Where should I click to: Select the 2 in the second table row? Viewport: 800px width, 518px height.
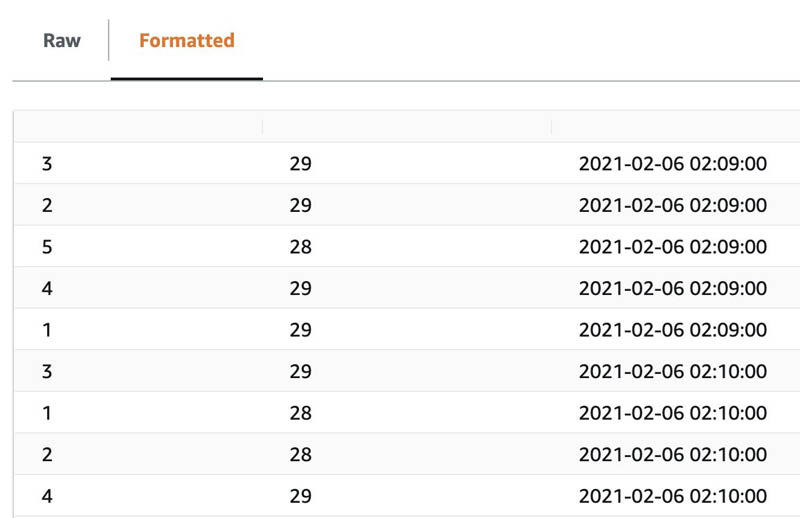click(47, 205)
